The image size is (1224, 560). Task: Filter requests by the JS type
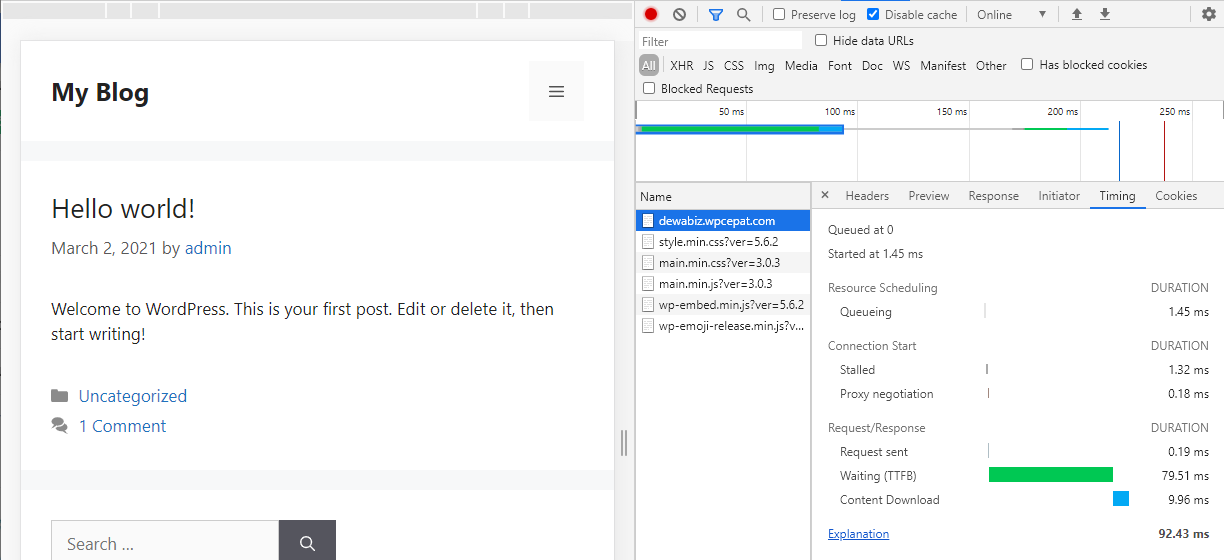[708, 66]
